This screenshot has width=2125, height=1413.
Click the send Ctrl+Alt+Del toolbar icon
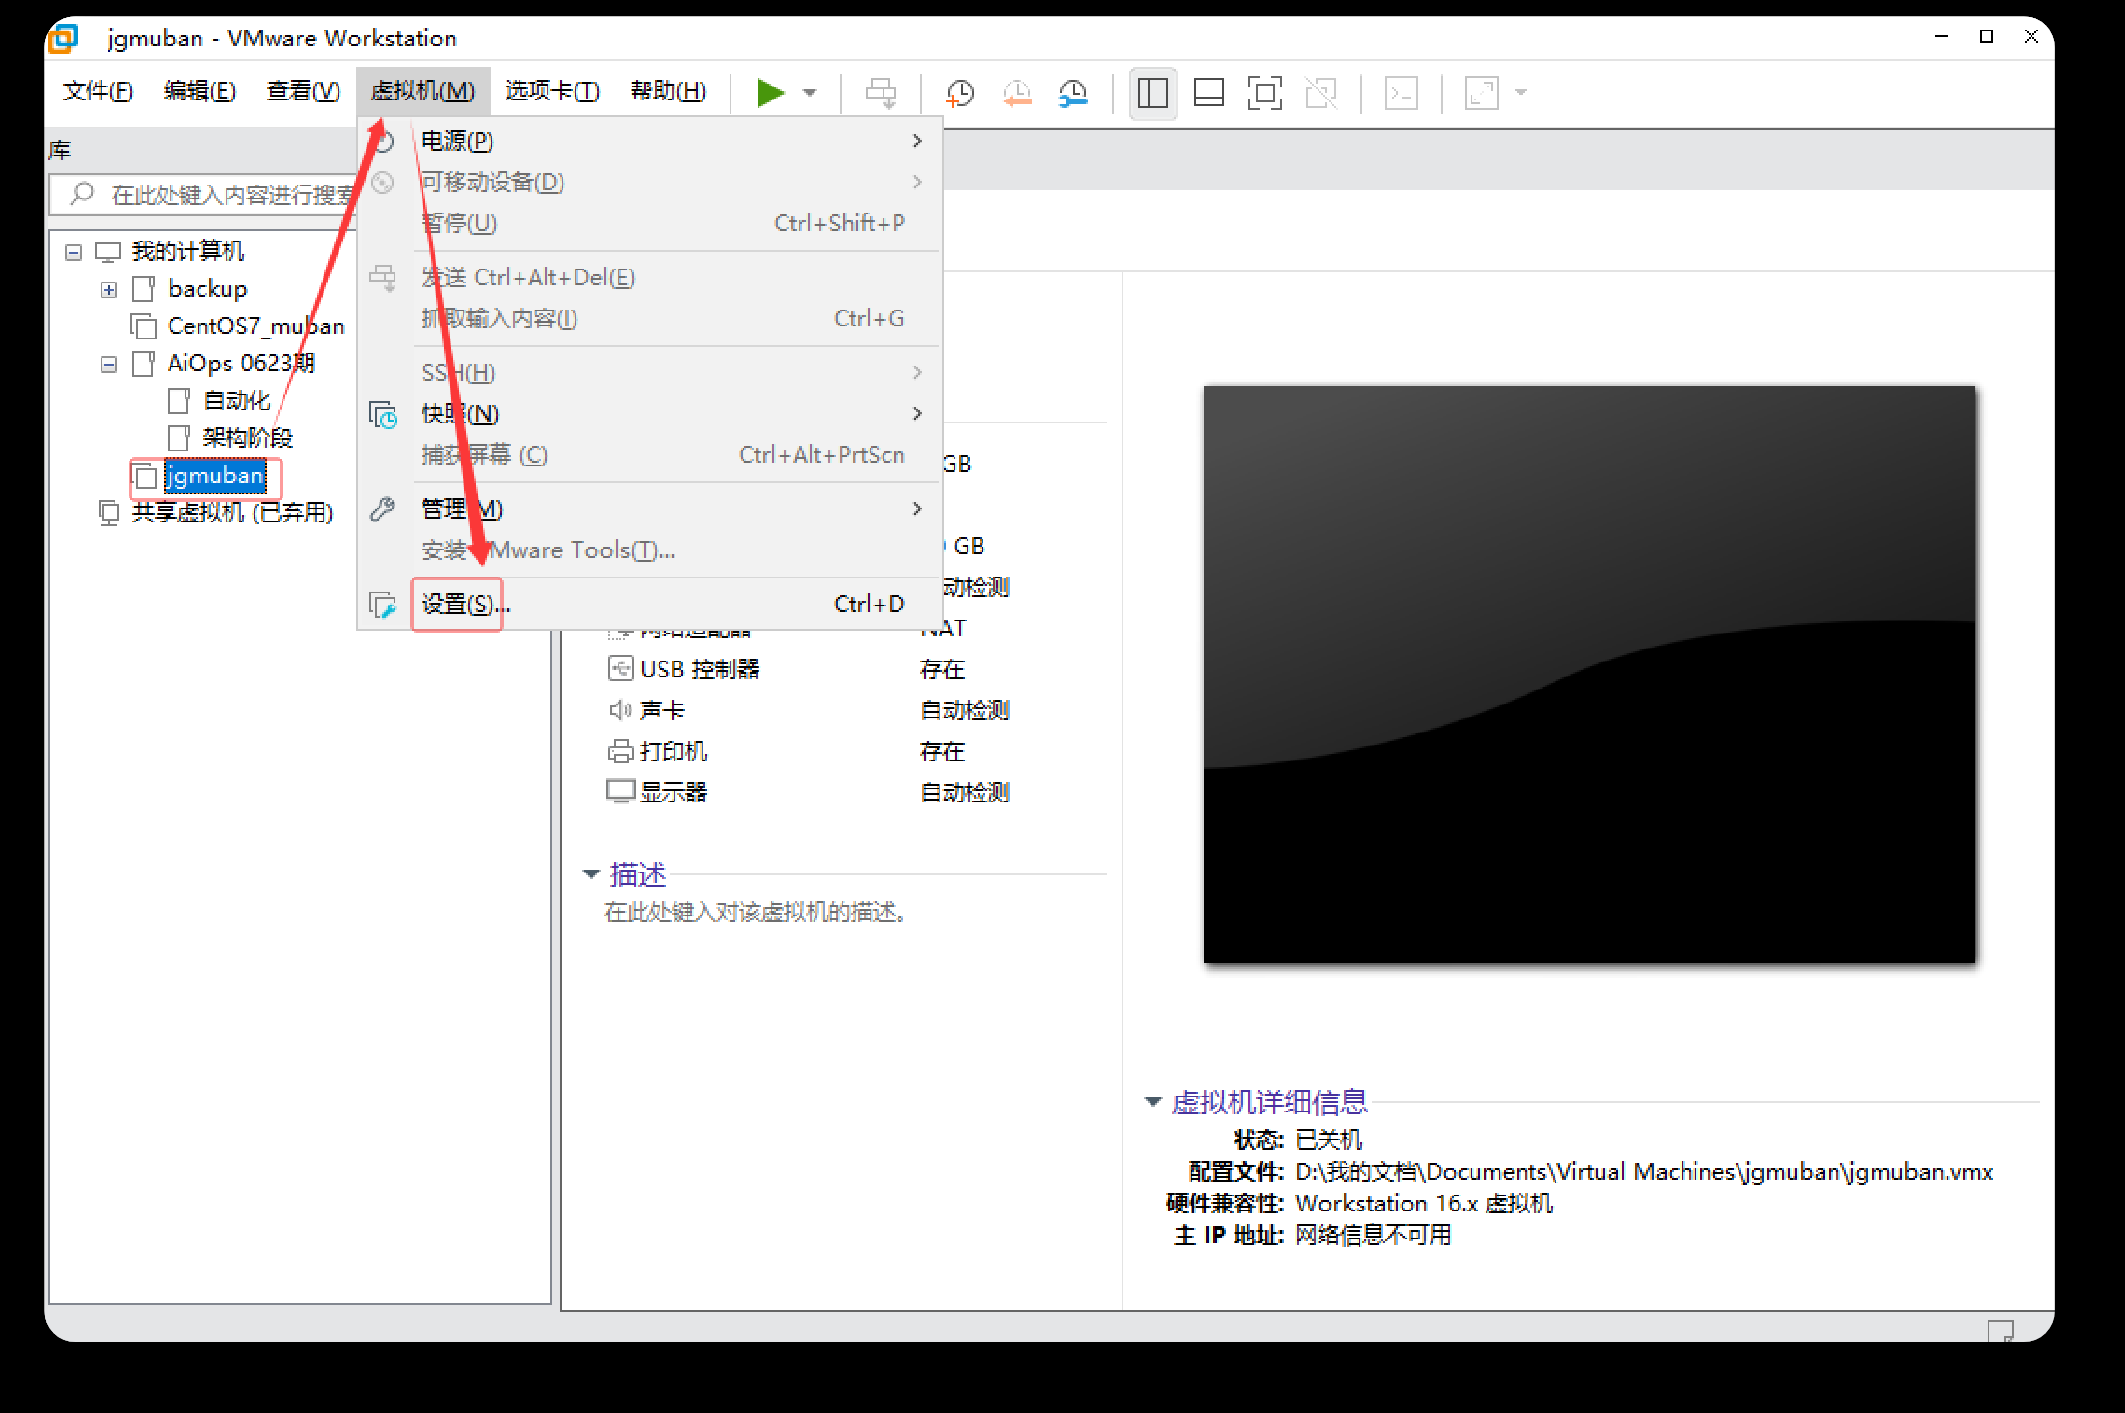[x=881, y=93]
